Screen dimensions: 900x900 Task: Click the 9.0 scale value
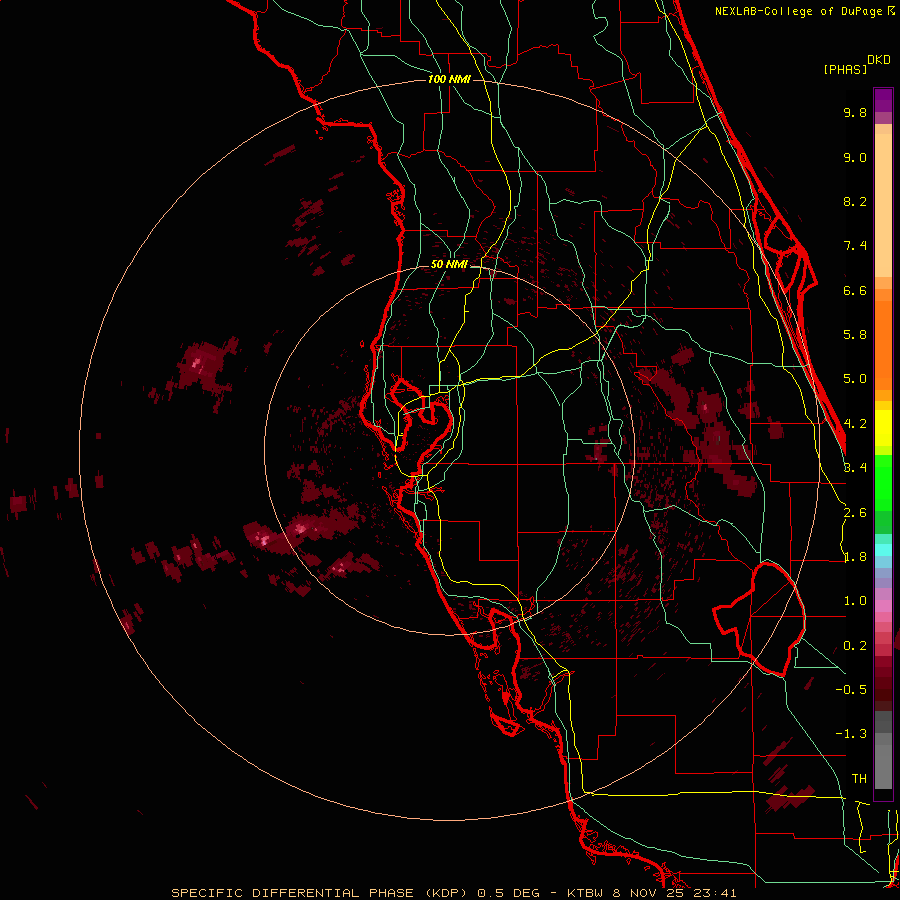coord(855,157)
